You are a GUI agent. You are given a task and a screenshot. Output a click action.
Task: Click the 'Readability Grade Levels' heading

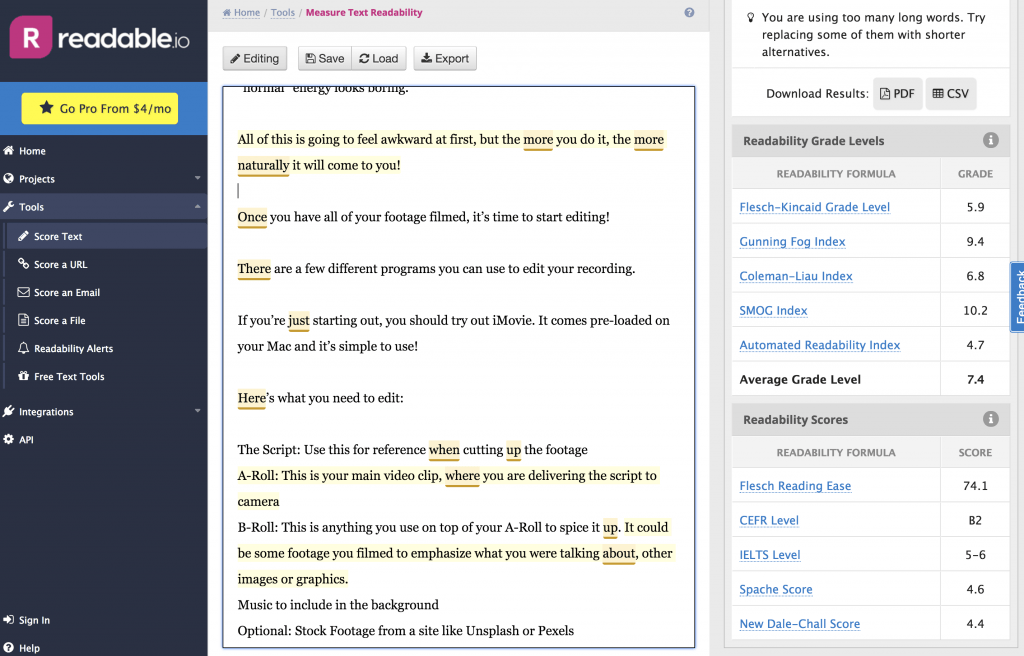[x=813, y=140]
